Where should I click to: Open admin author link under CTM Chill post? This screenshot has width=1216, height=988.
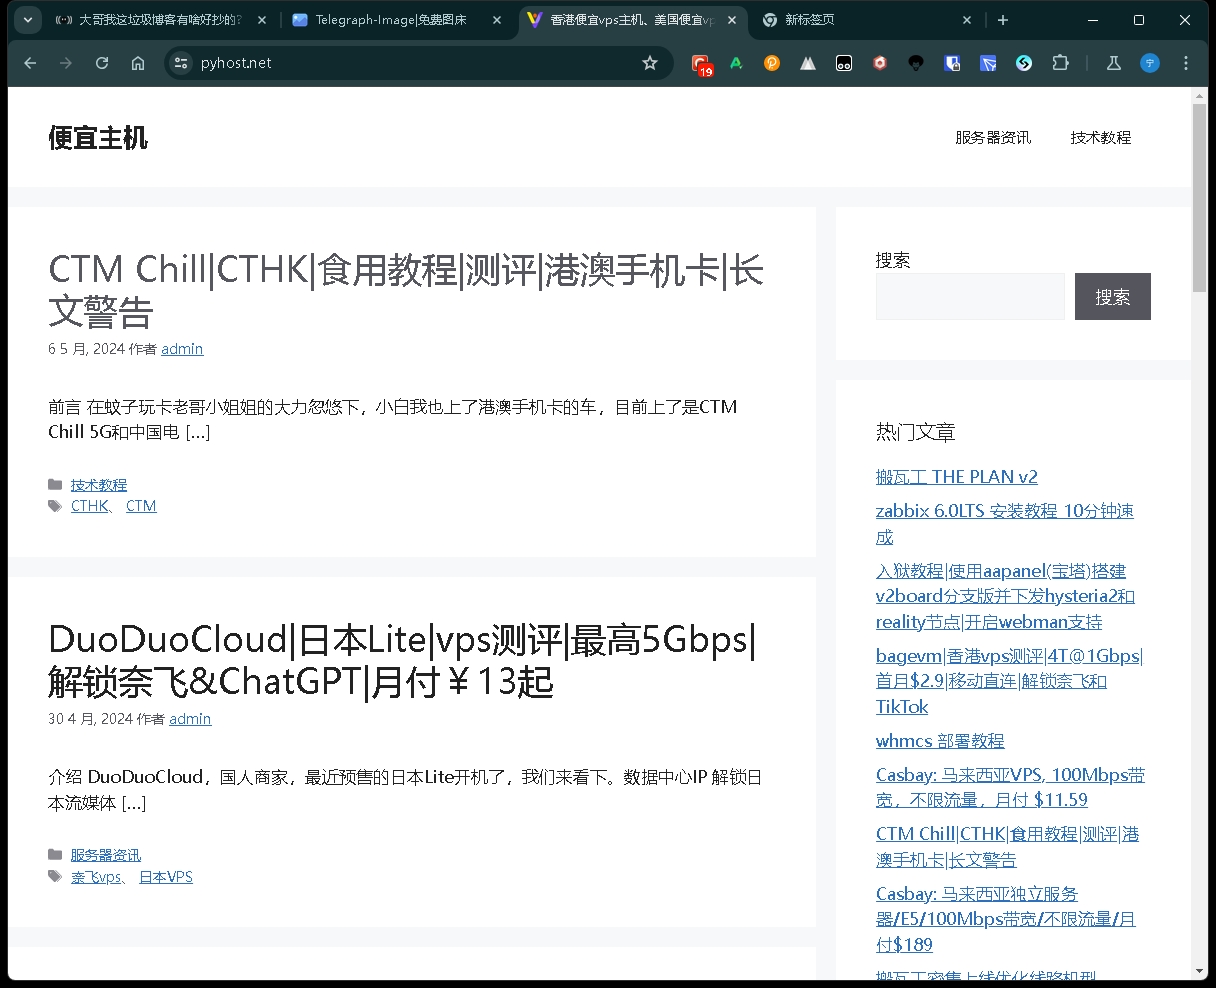182,349
